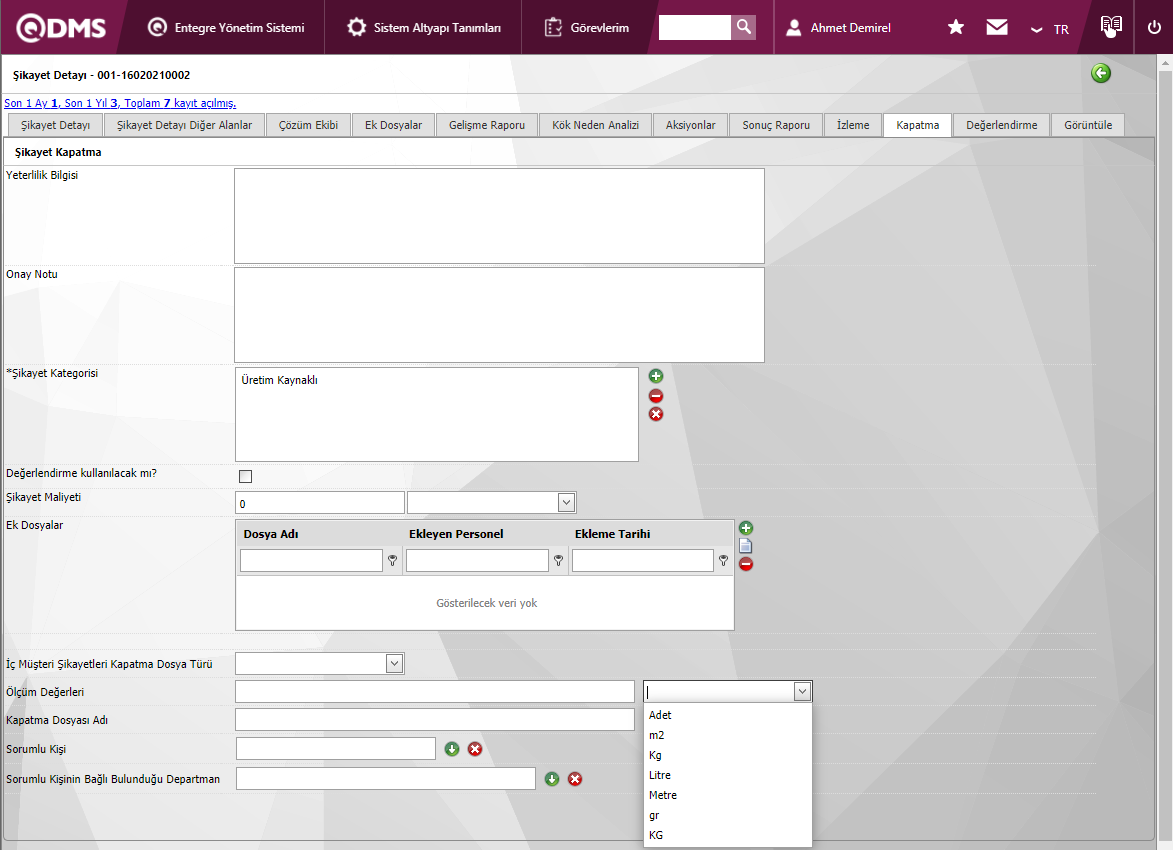Add attachment in Ek Dosyalar with plus icon
Viewport: 1173px width, 850px height.
tap(745, 528)
